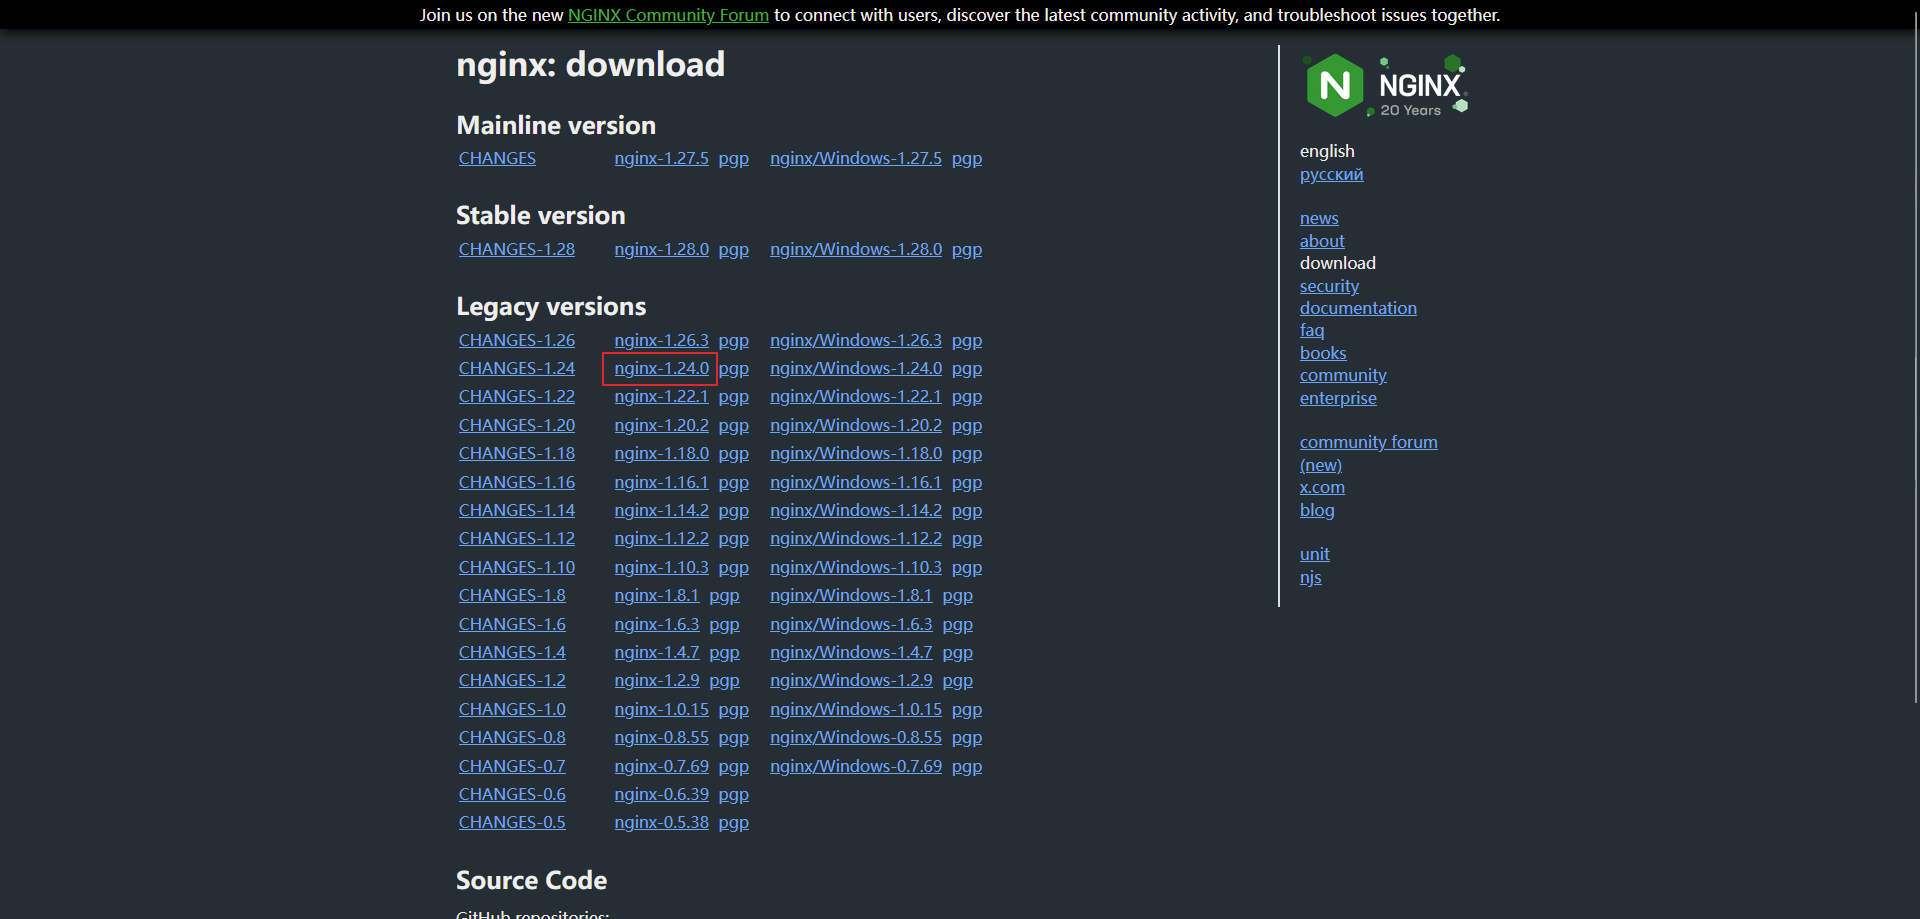Download nginx-0.5.38 source
This screenshot has height=919, width=1920.
(x=661, y=822)
